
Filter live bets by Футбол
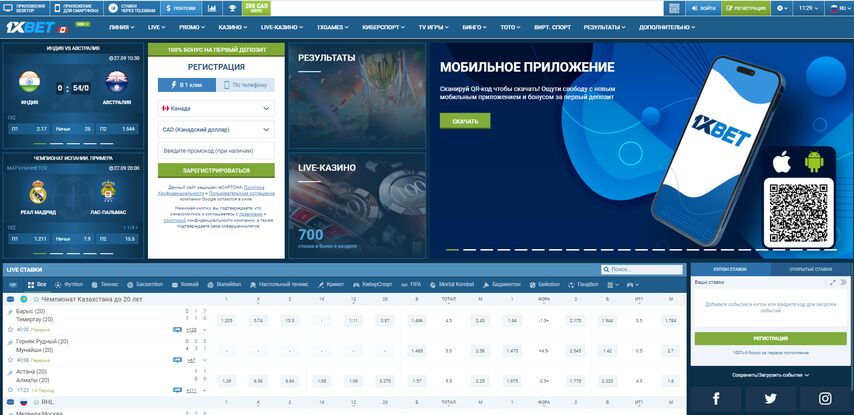[69, 285]
